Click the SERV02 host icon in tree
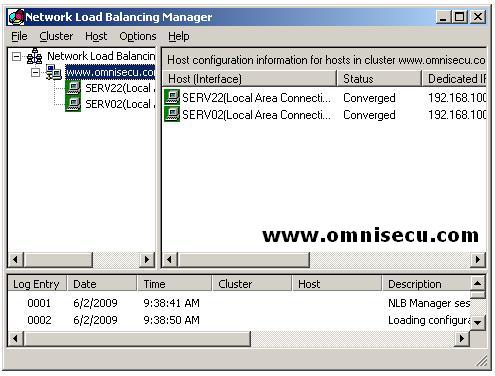This screenshot has height=376, width=495. pyautogui.click(x=73, y=104)
